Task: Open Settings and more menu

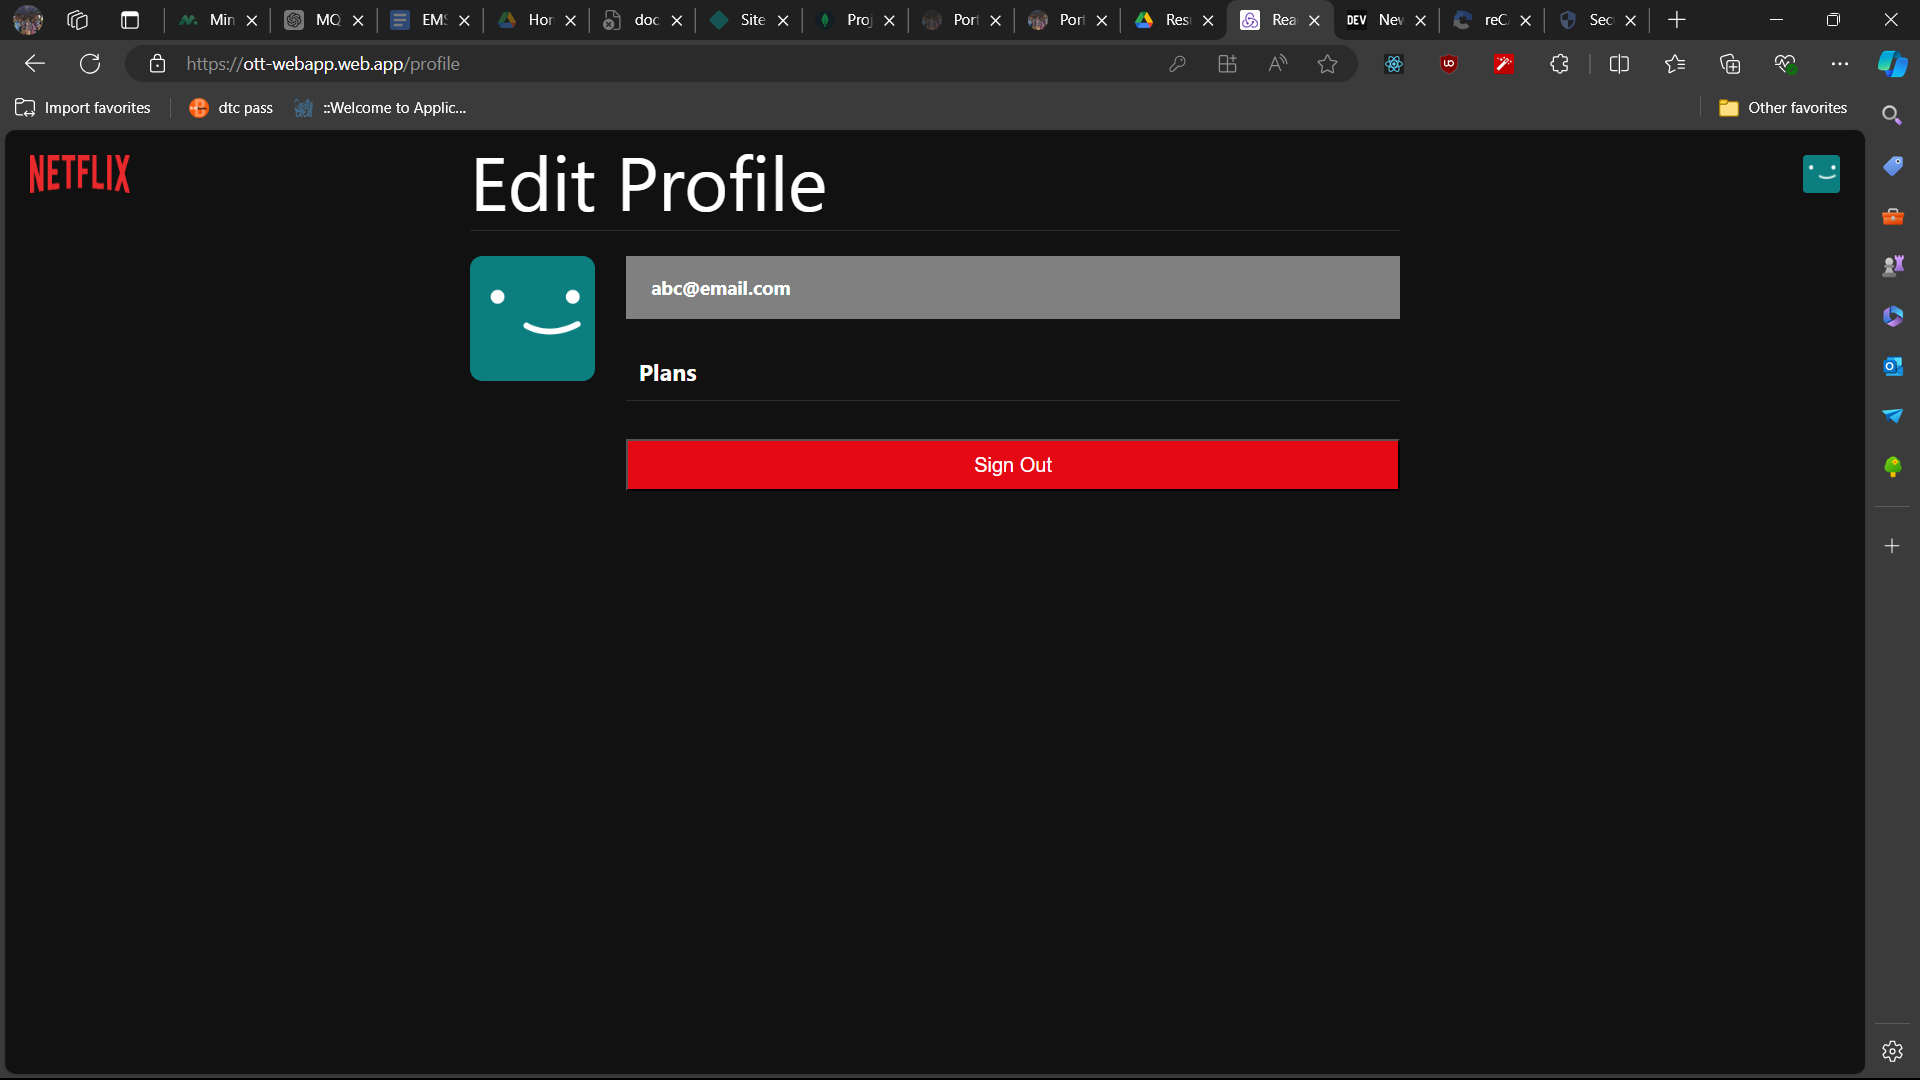Action: tap(1839, 64)
